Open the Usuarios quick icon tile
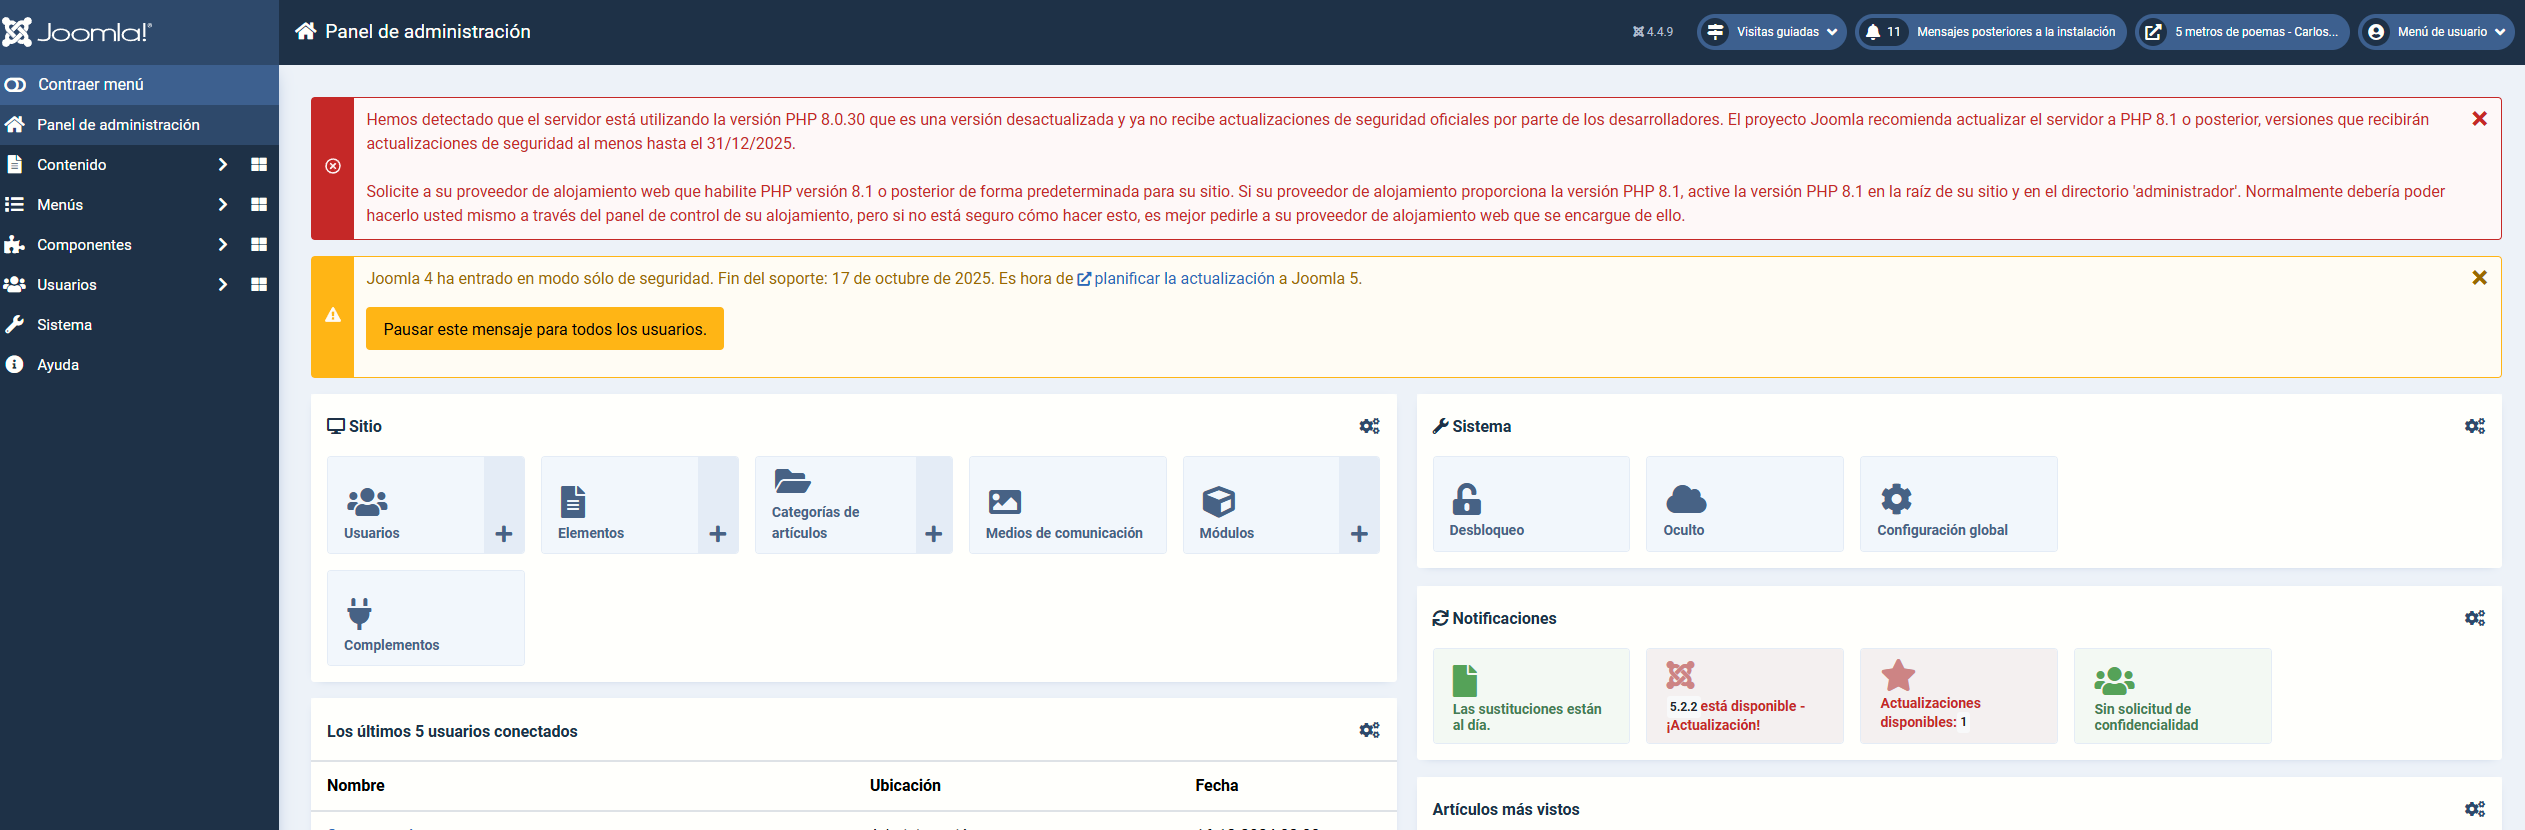The width and height of the screenshot is (2525, 830). click(406, 505)
